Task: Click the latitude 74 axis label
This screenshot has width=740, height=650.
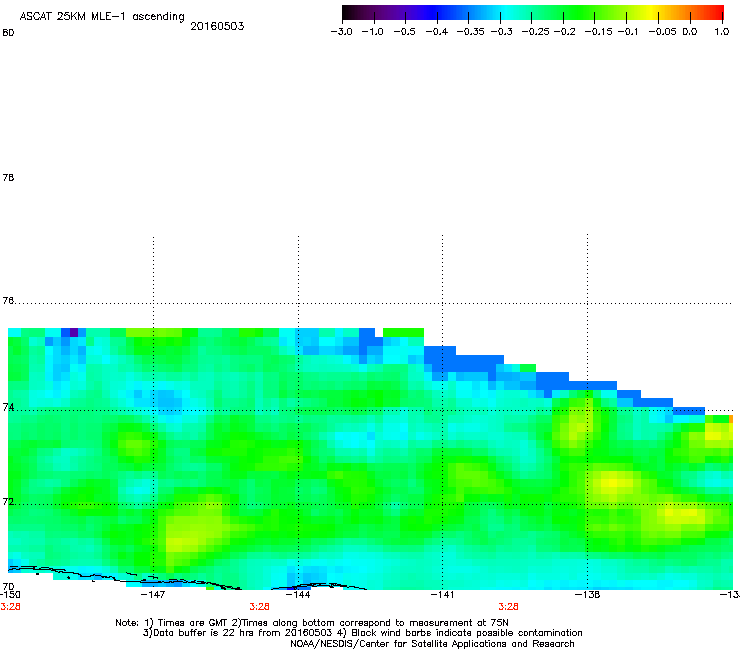Action: (x=8, y=407)
